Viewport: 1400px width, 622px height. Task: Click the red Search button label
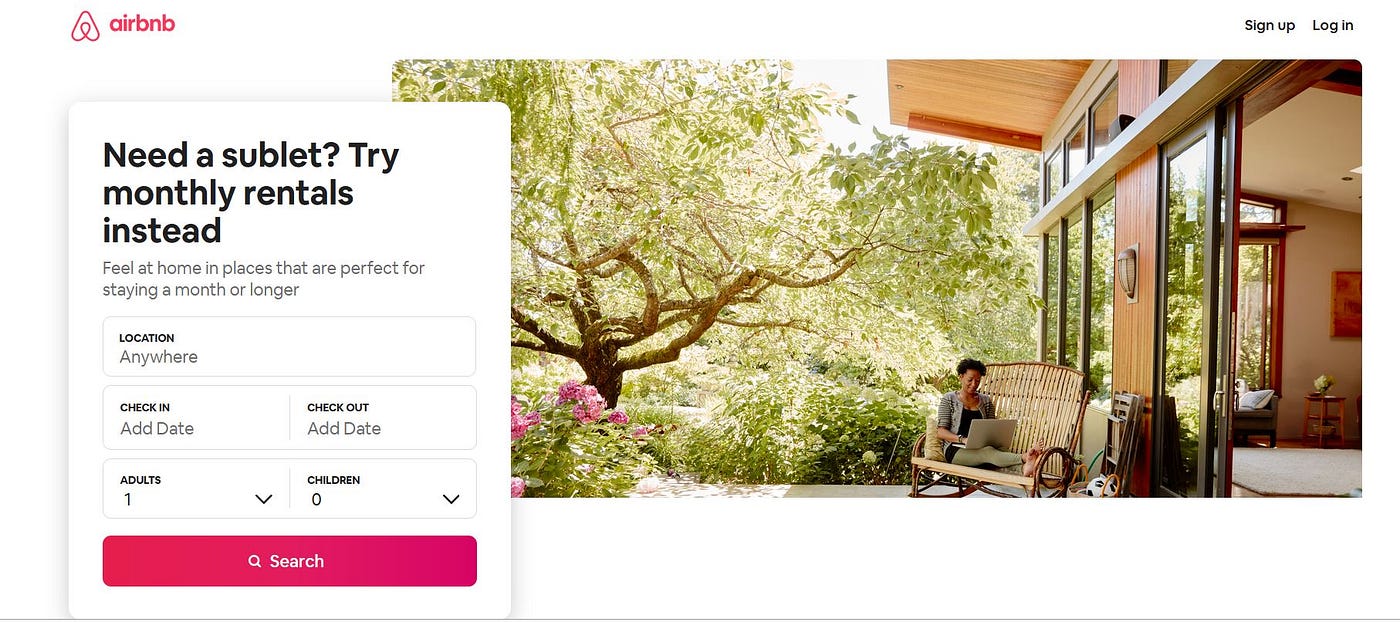(x=297, y=562)
